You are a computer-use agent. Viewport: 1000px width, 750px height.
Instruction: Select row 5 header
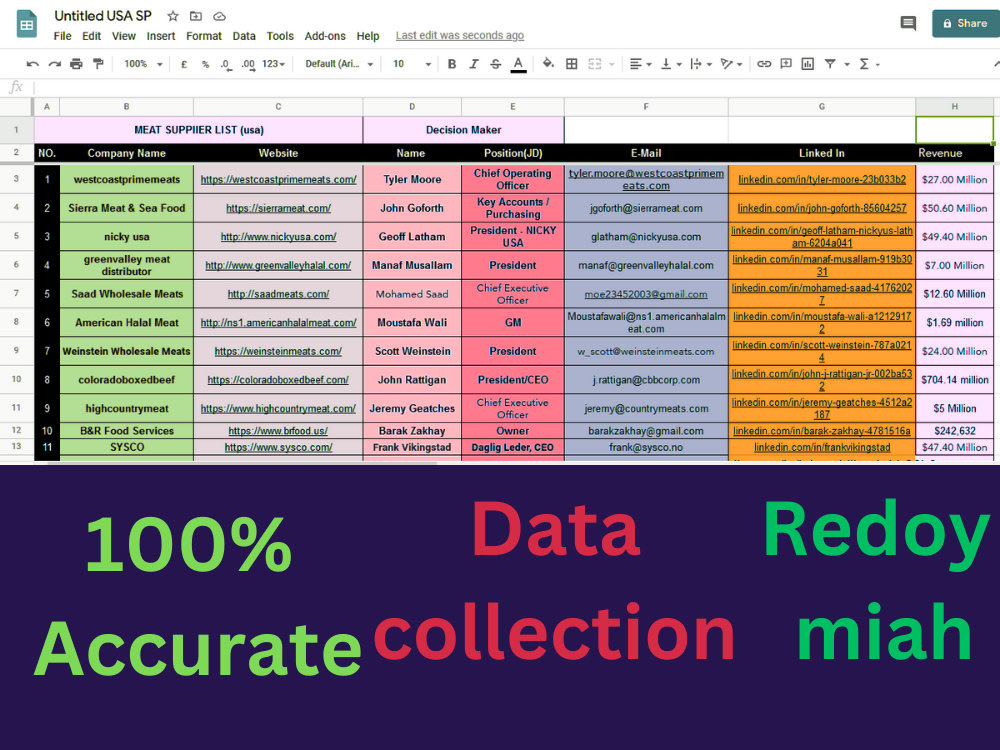pos(17,236)
